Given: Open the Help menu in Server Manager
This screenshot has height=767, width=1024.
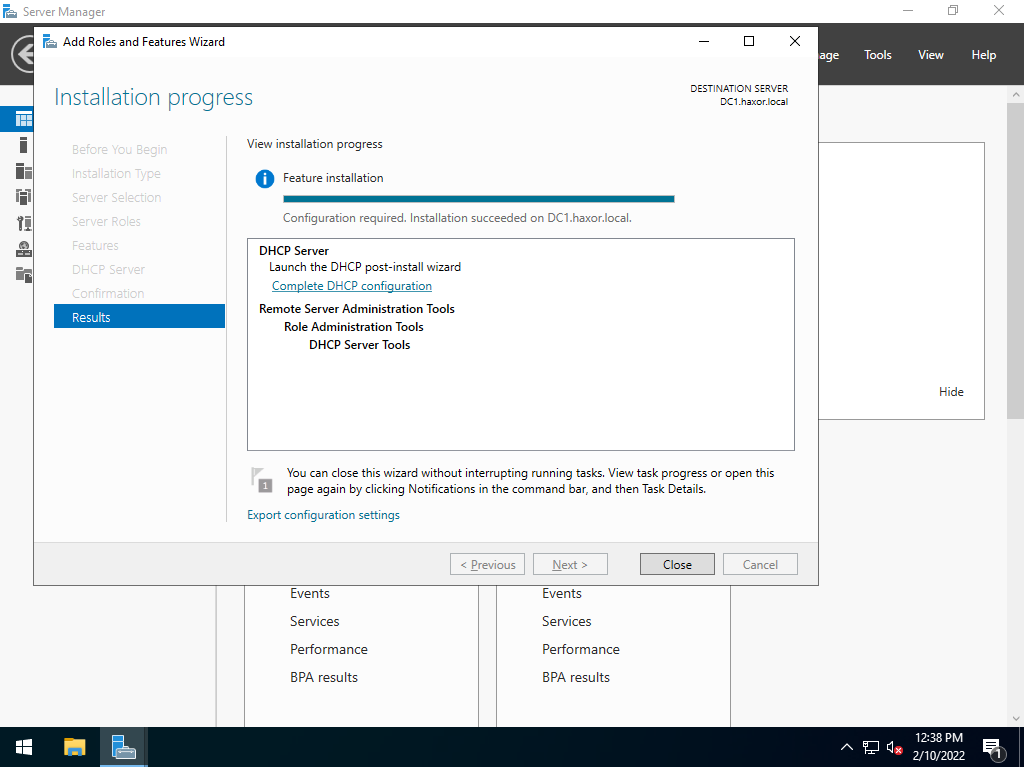Looking at the screenshot, I should pyautogui.click(x=983, y=55).
